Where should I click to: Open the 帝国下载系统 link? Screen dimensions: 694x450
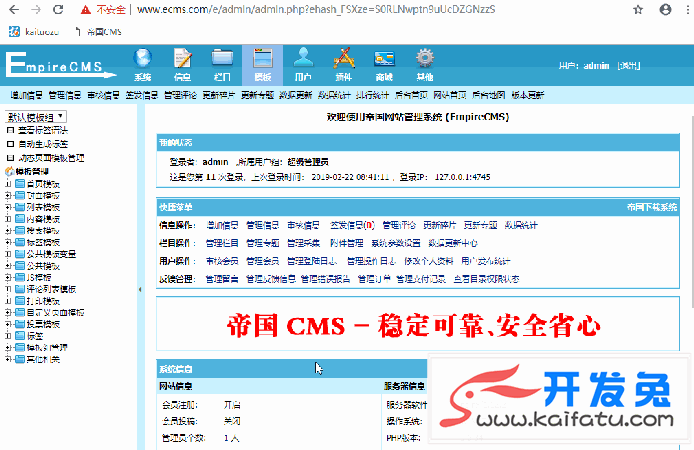[x=652, y=207]
